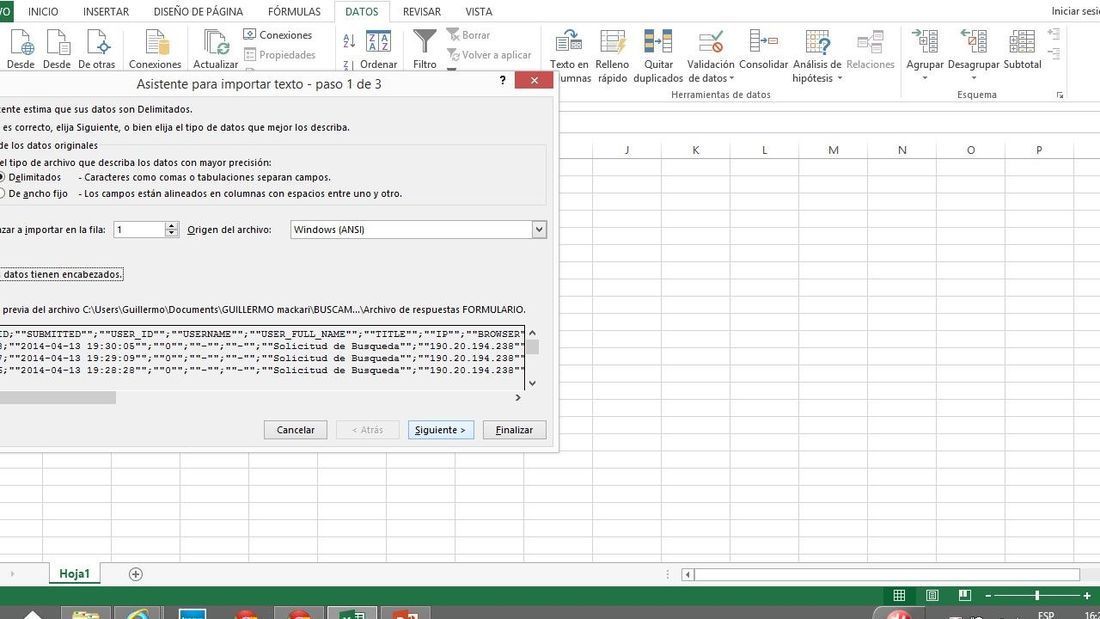Click the wizard help question mark

click(x=502, y=81)
